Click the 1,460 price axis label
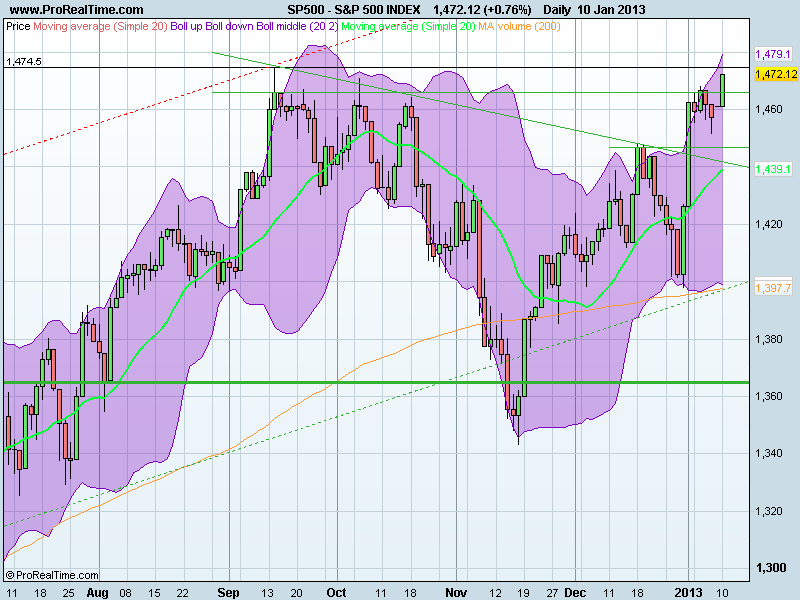The image size is (800, 600). point(769,109)
